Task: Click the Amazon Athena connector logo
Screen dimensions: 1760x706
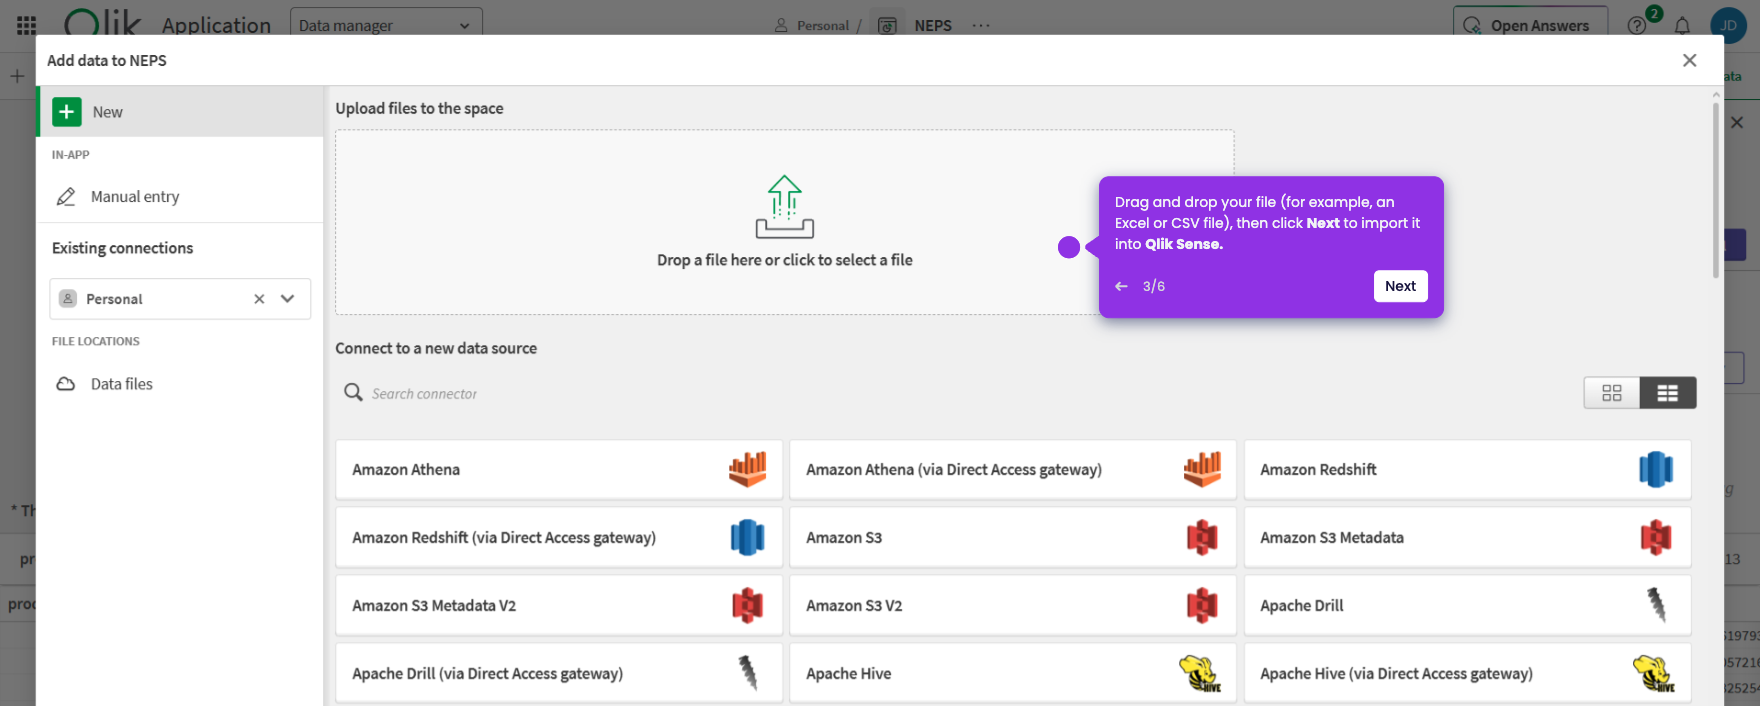Action: click(748, 469)
